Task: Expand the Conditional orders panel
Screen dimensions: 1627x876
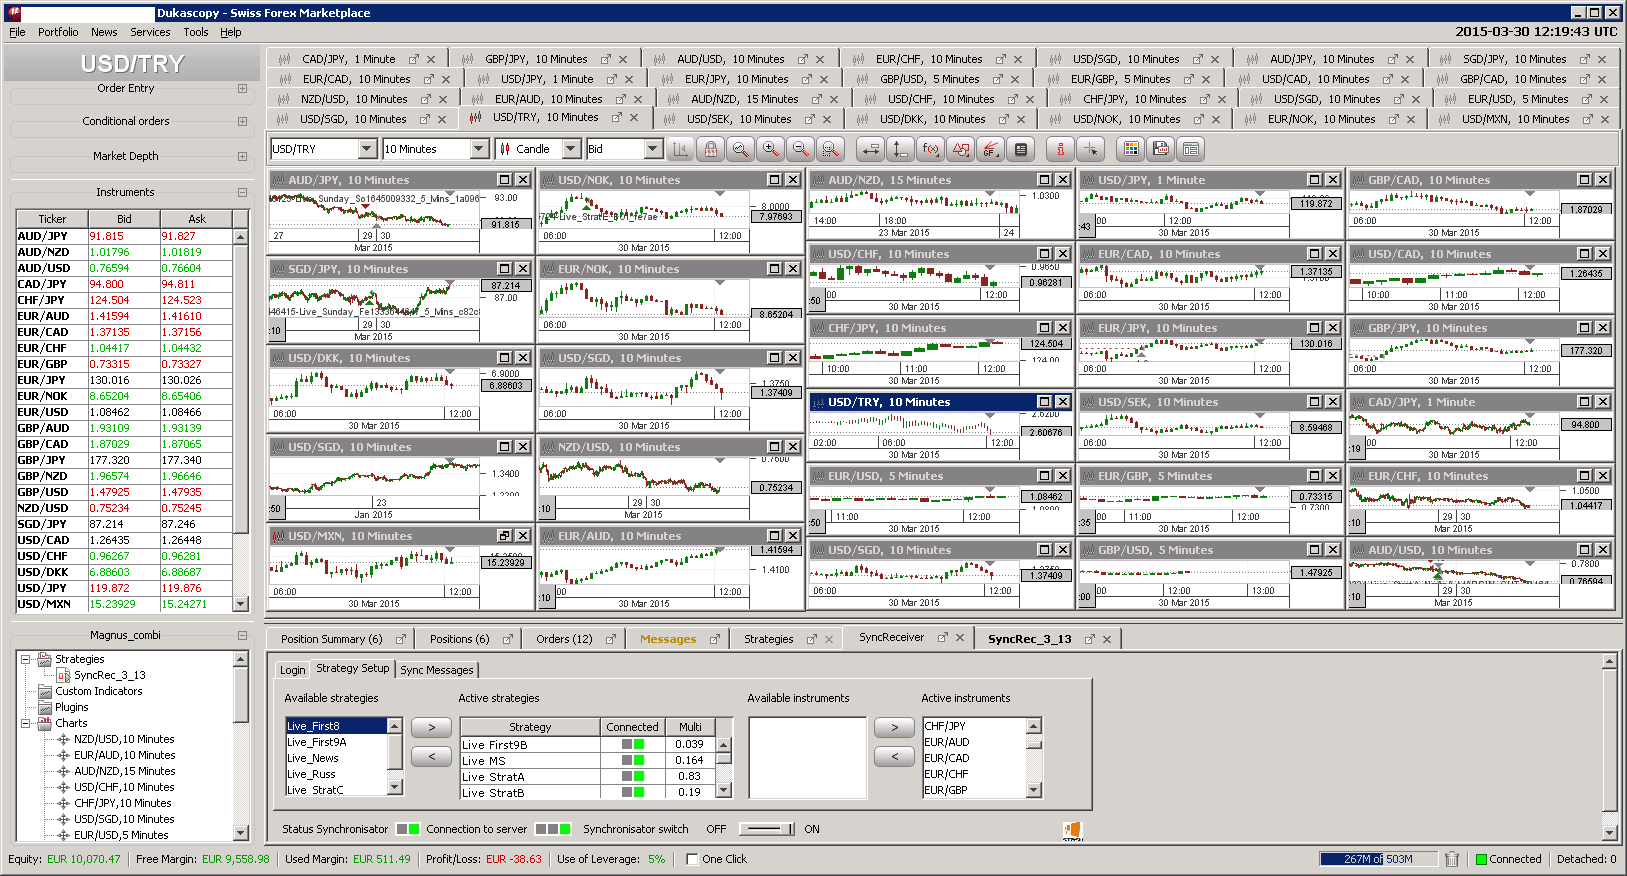Action: coord(242,121)
